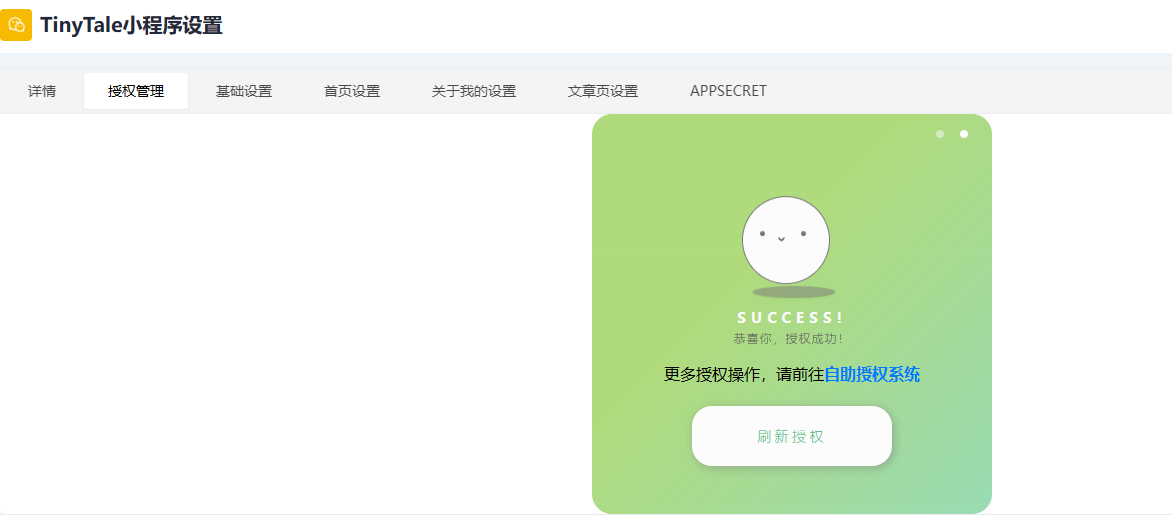Click the text 恭喜你，授权成功!
1172x515 pixels.
coord(789,339)
